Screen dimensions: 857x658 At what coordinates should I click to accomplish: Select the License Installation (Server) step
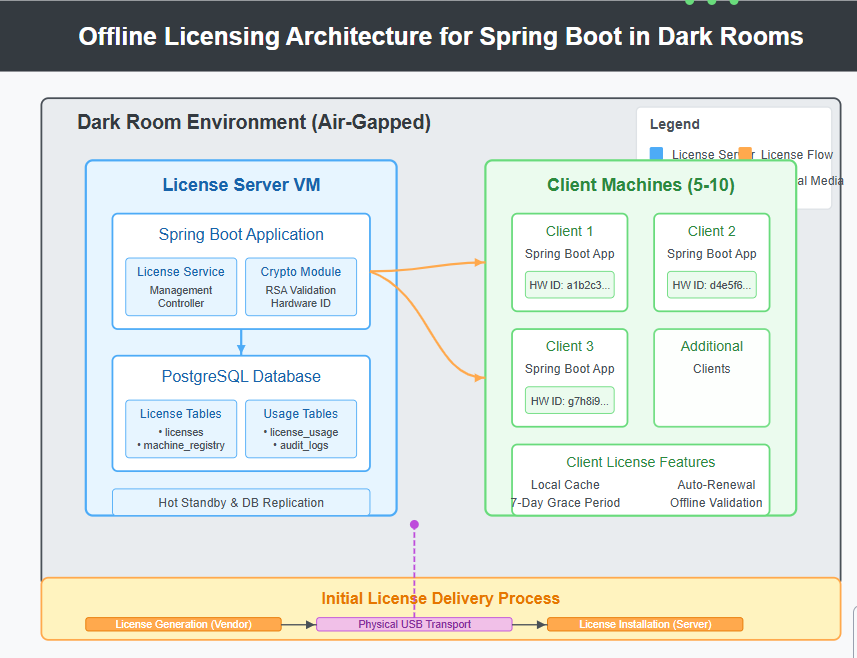click(x=645, y=624)
